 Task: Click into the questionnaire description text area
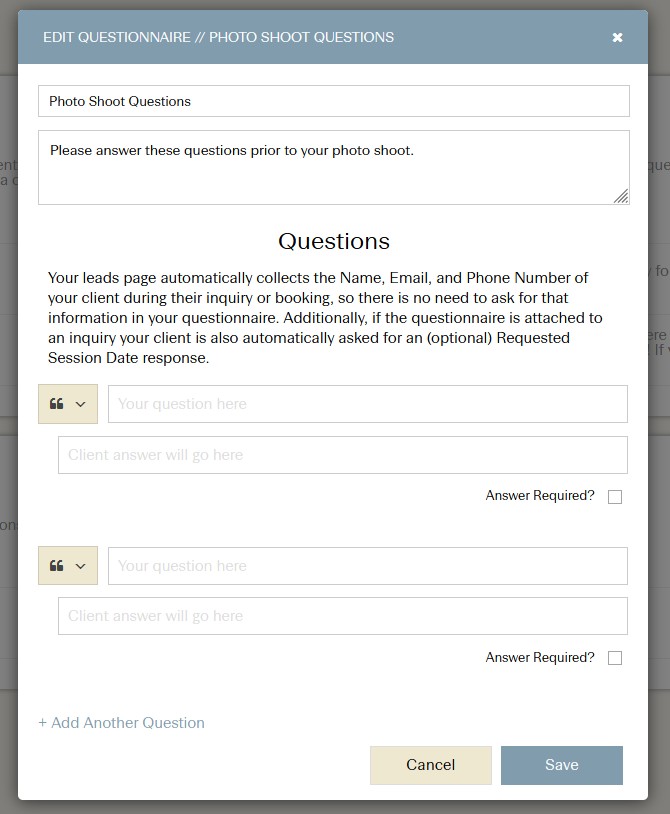point(334,167)
